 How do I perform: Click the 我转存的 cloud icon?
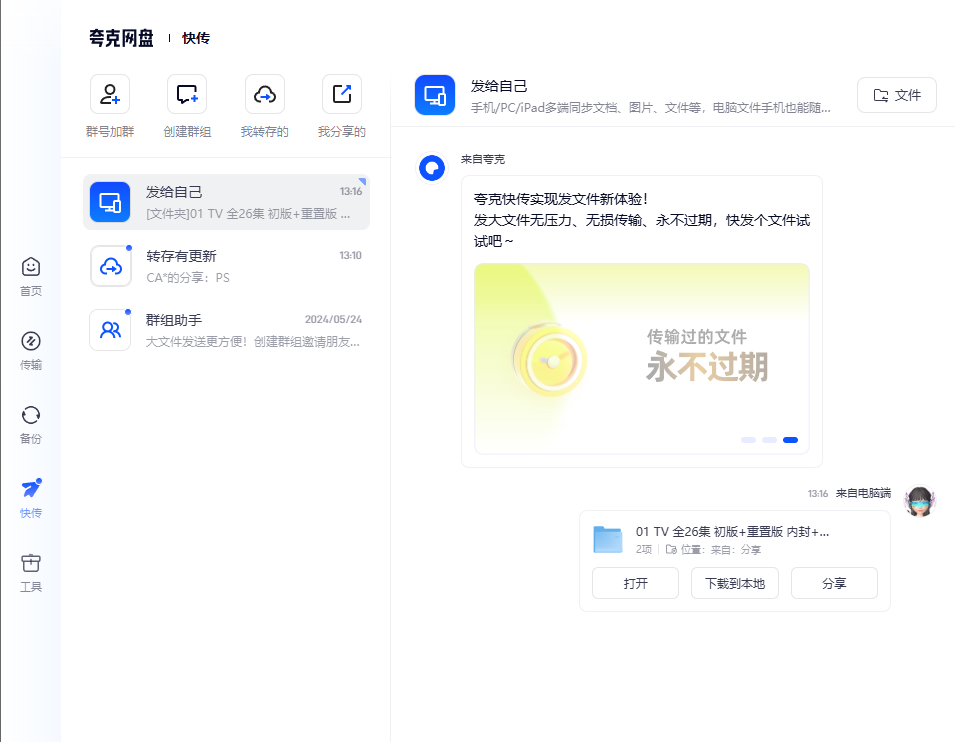click(263, 92)
